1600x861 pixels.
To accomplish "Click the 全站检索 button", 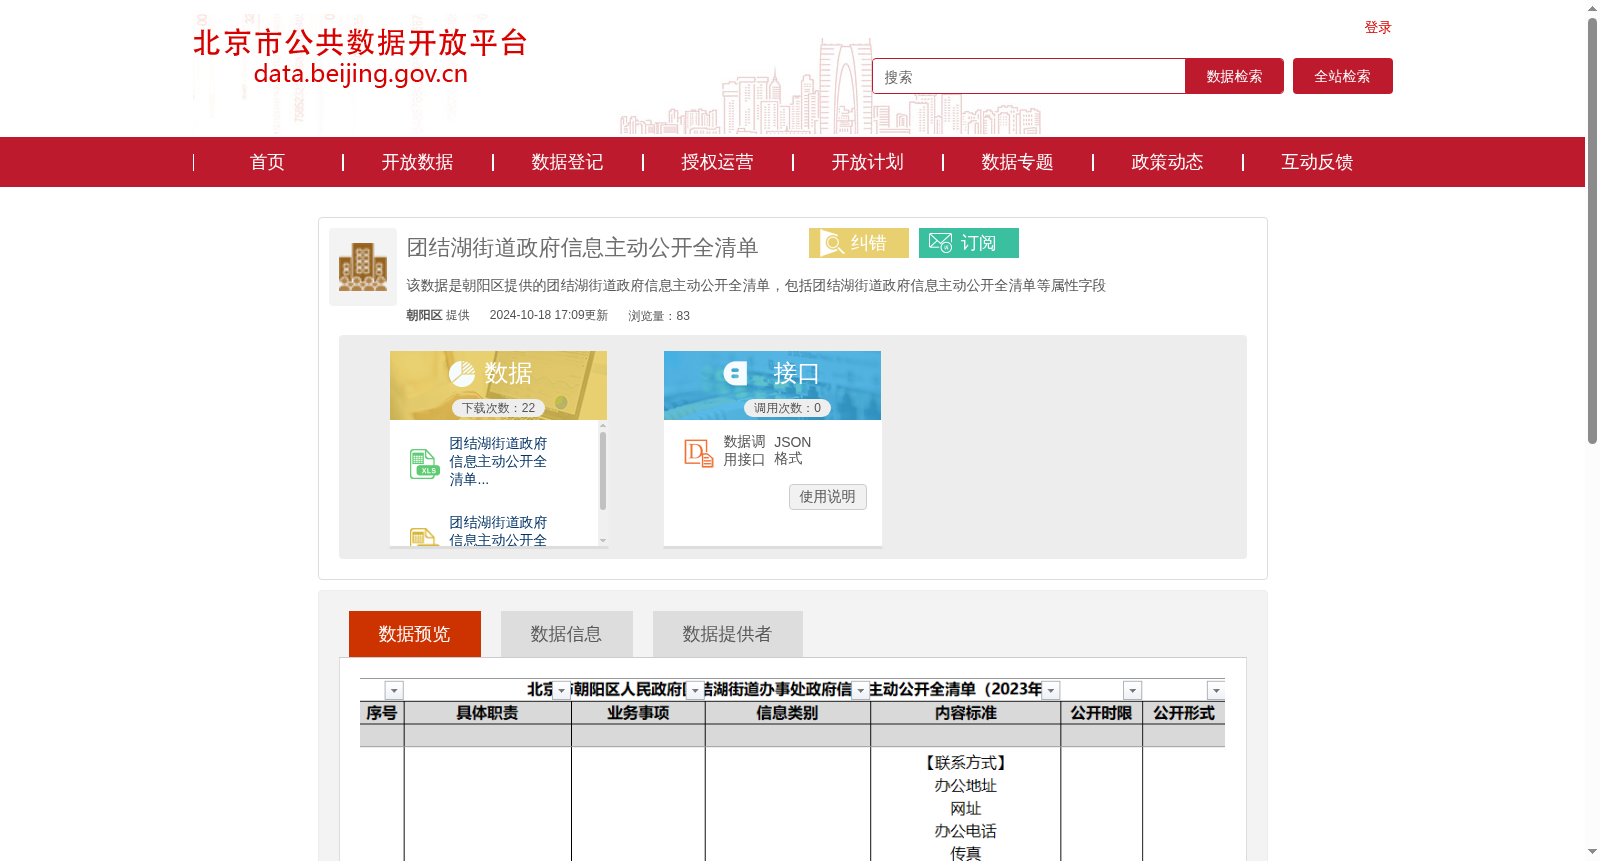I will 1343,76.
